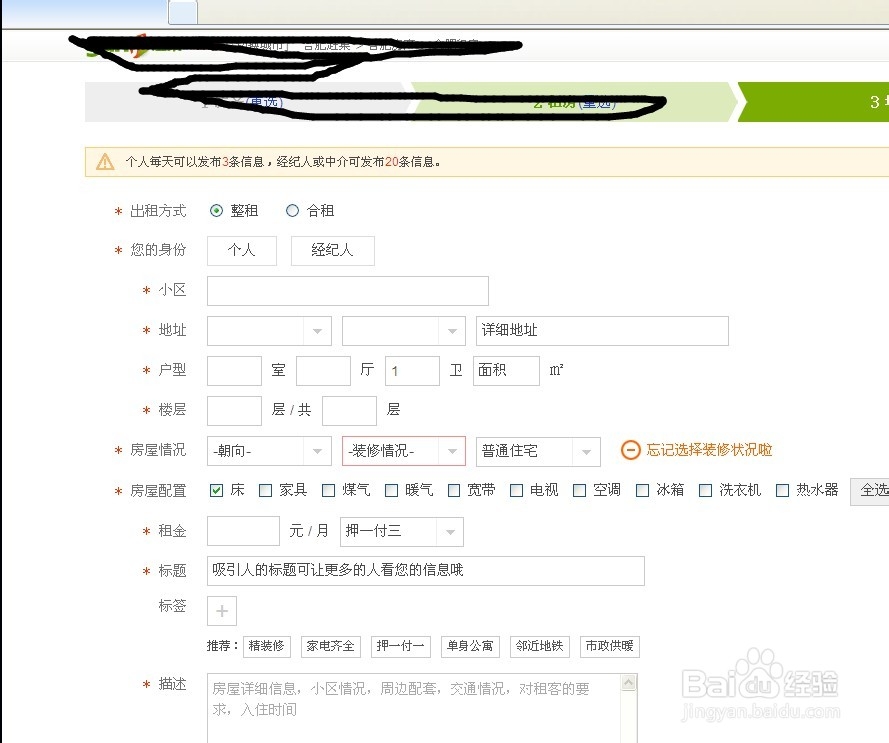Click the 标题 input field
The width and height of the screenshot is (889, 743).
pyautogui.click(x=426, y=571)
